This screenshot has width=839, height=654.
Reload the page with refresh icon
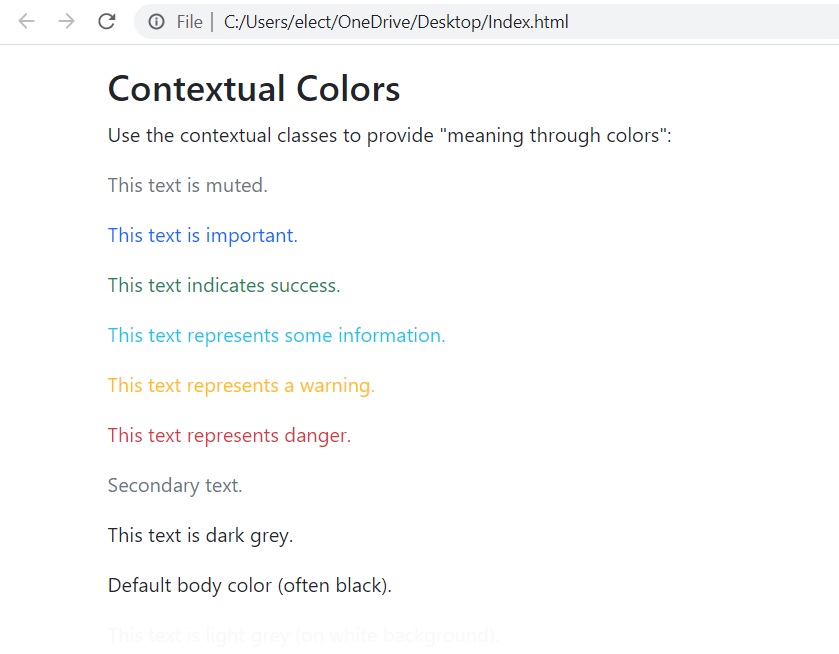[106, 21]
